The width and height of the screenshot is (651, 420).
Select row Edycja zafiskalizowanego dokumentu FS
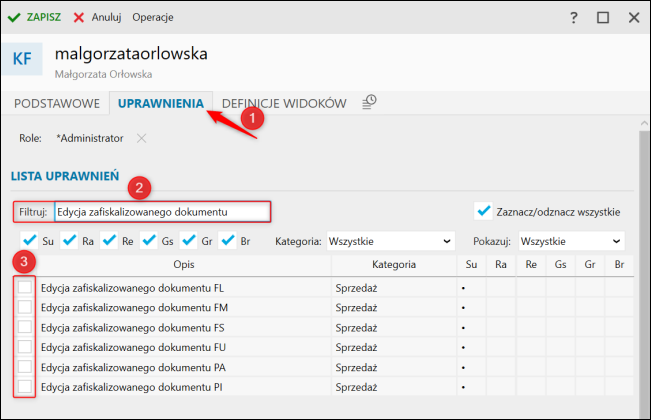323,327
